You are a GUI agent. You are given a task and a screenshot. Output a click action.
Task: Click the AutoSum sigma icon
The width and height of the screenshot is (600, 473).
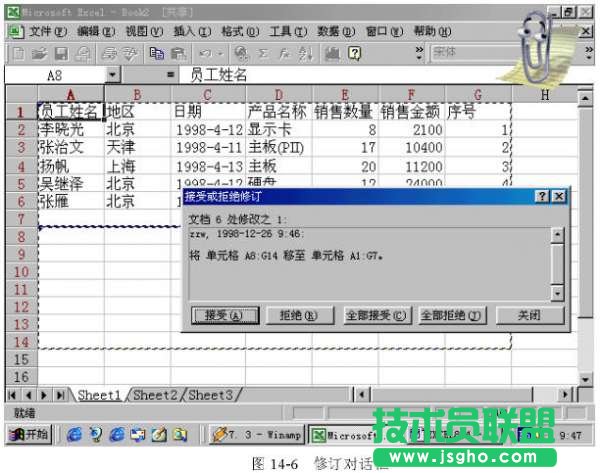pos(263,54)
